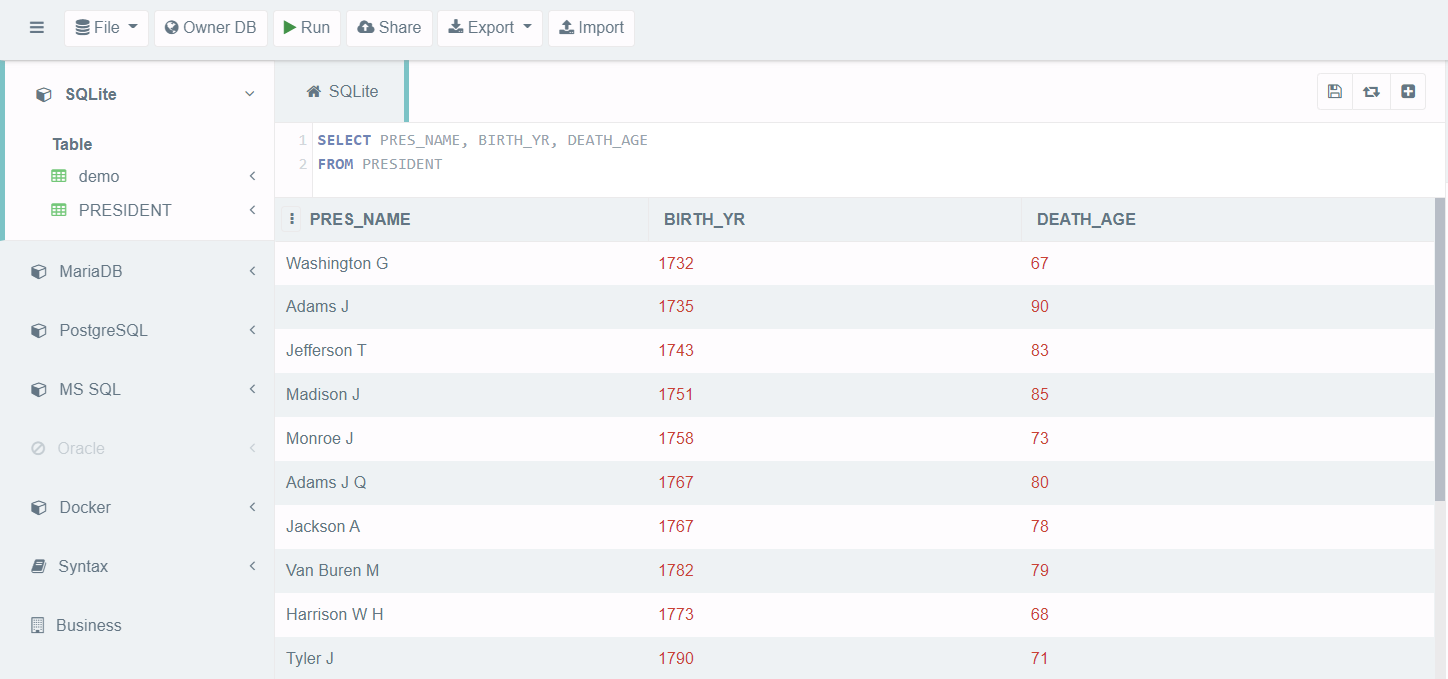Click the SQLite cube icon in sidebar
Image resolution: width=1448 pixels, height=679 pixels.
pyautogui.click(x=43, y=95)
